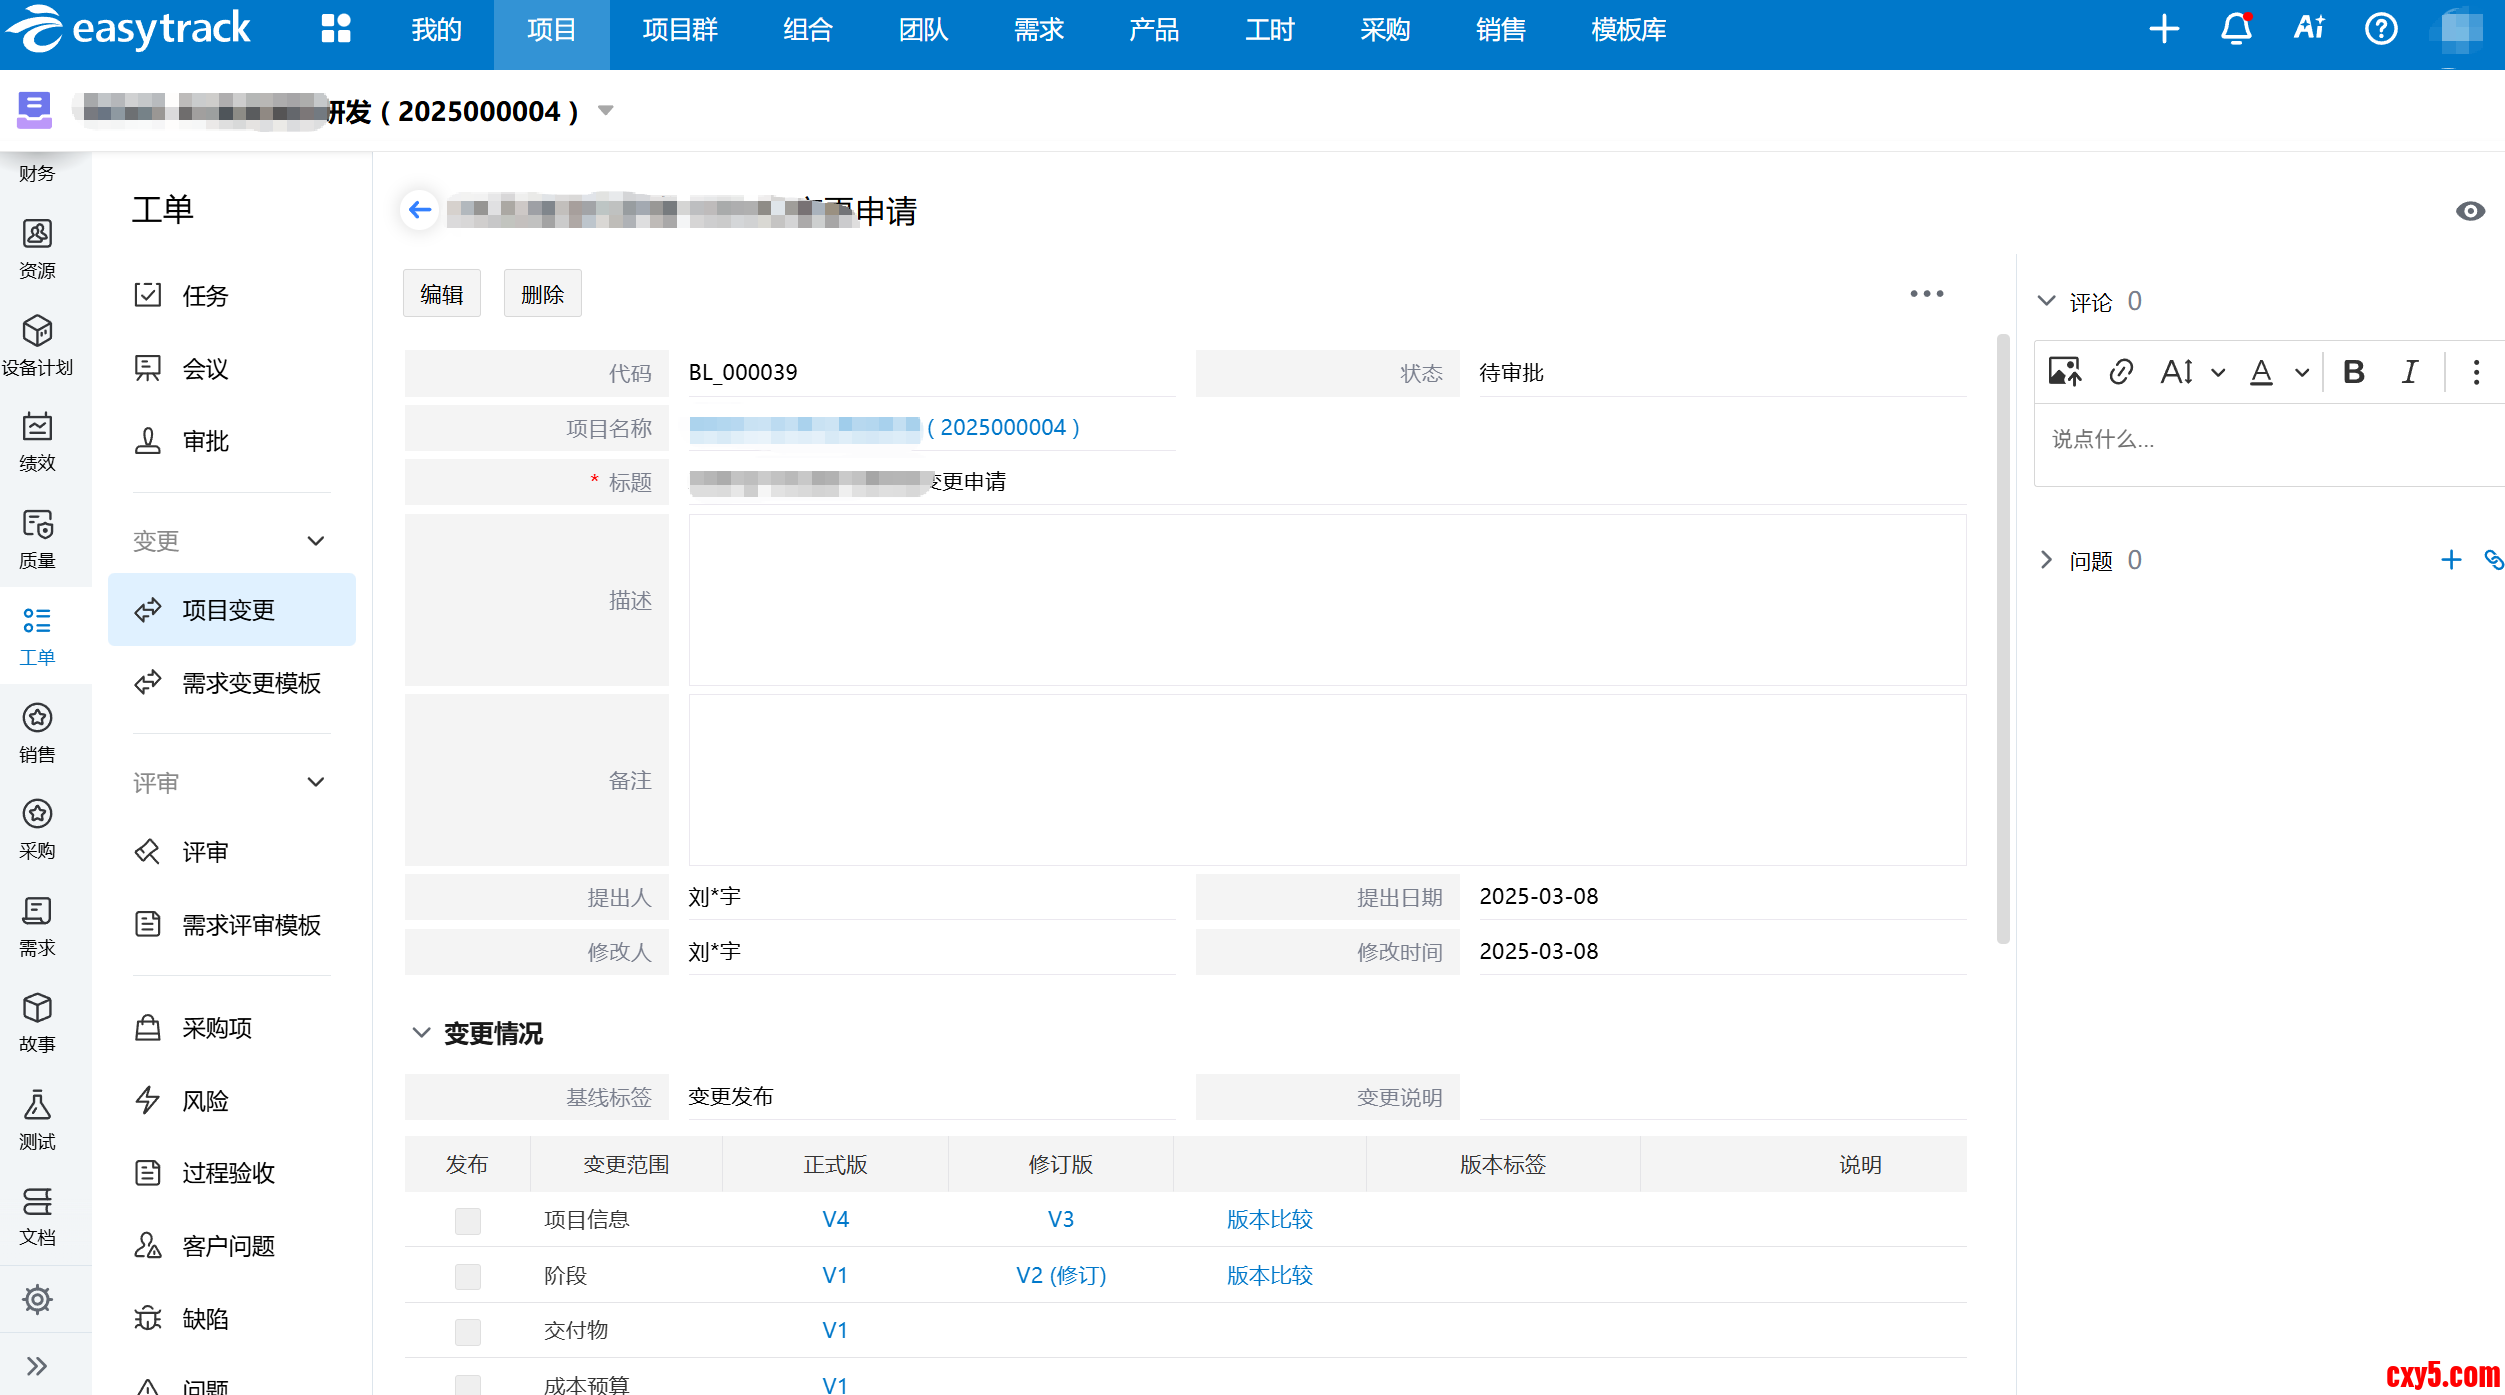Open the AI assistant icon
Image resolution: width=2505 pixels, height=1395 pixels.
click(2309, 29)
